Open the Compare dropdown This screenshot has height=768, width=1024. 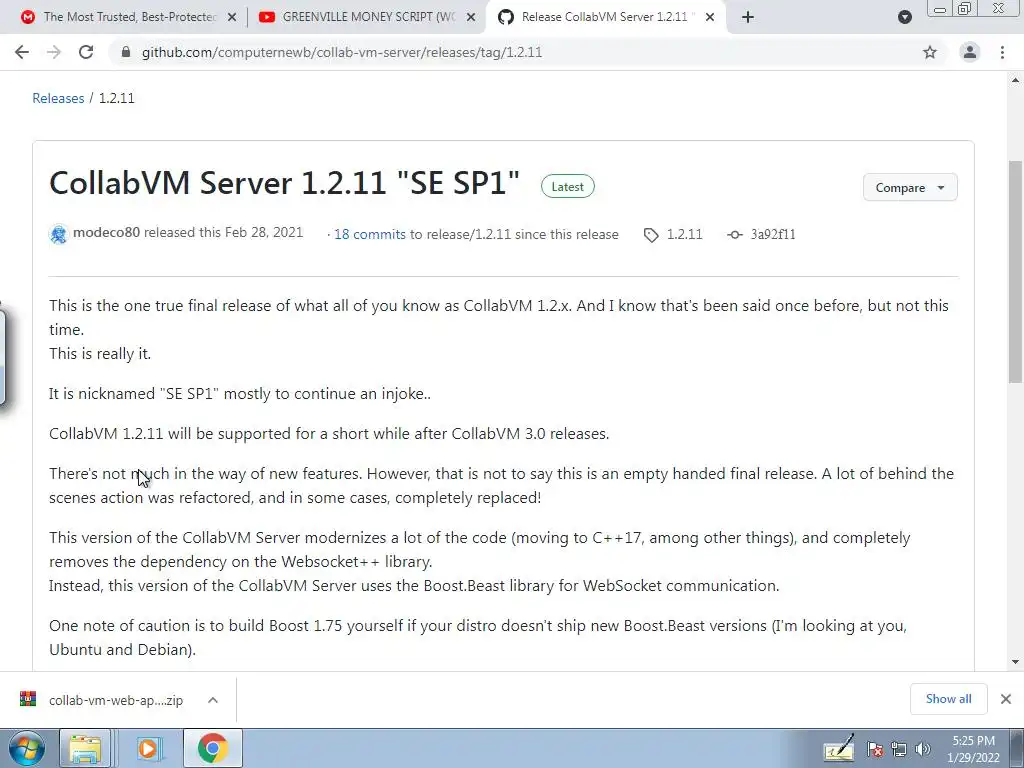[910, 187]
